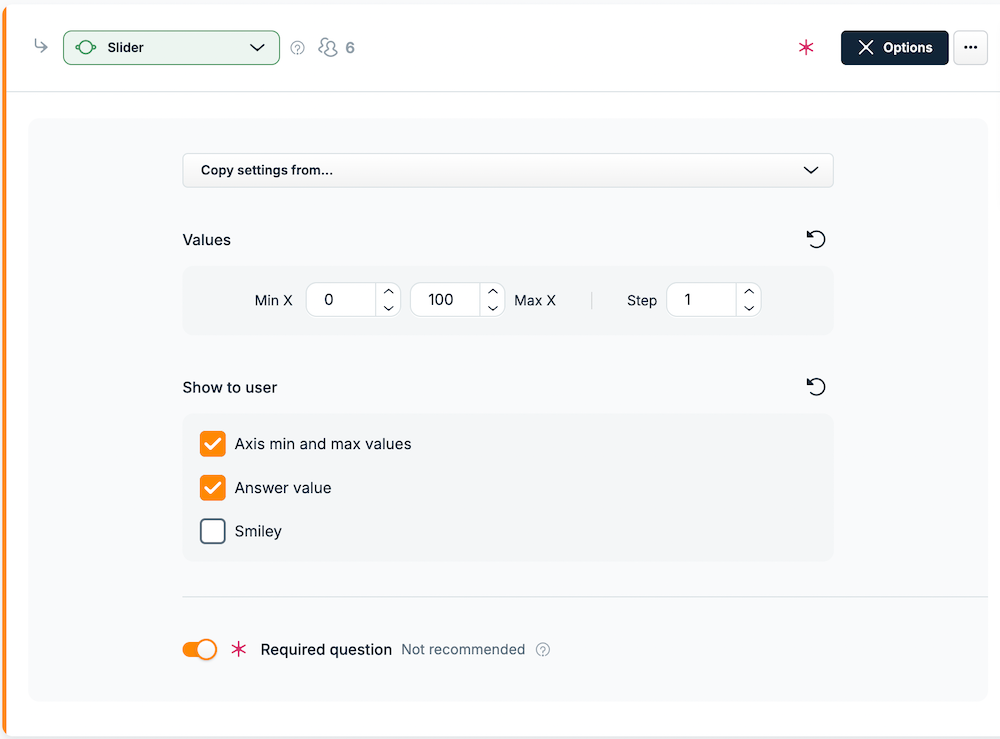Increase Step value with up arrow

click(x=749, y=291)
